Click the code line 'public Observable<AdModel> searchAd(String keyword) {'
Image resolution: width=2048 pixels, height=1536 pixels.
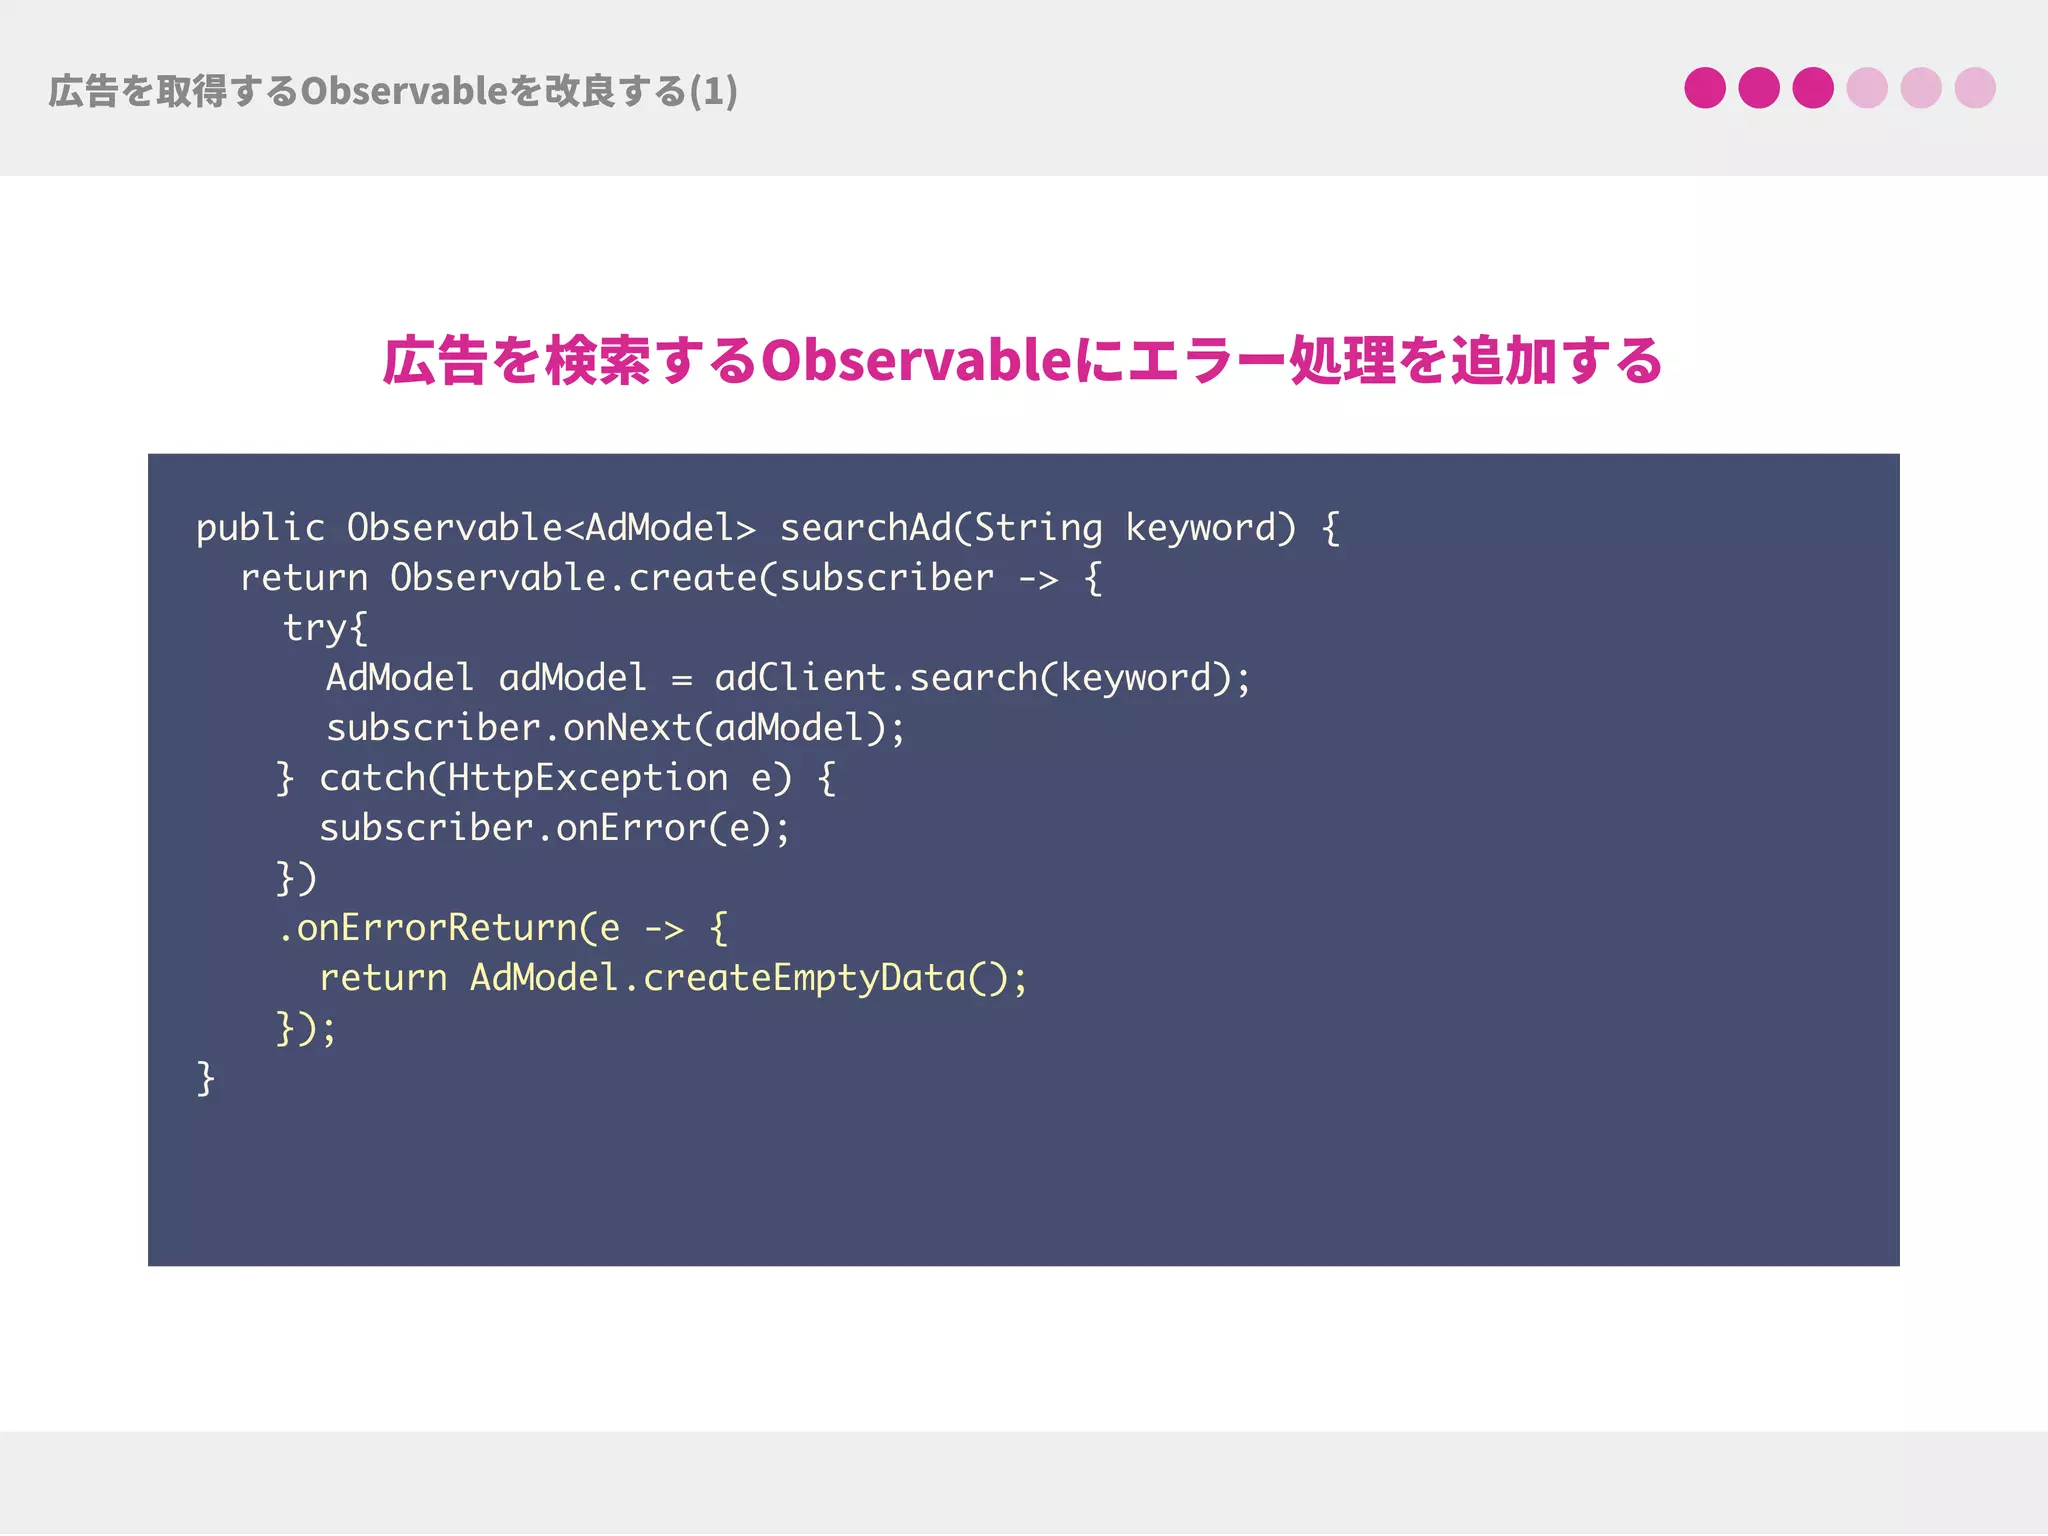click(x=768, y=528)
